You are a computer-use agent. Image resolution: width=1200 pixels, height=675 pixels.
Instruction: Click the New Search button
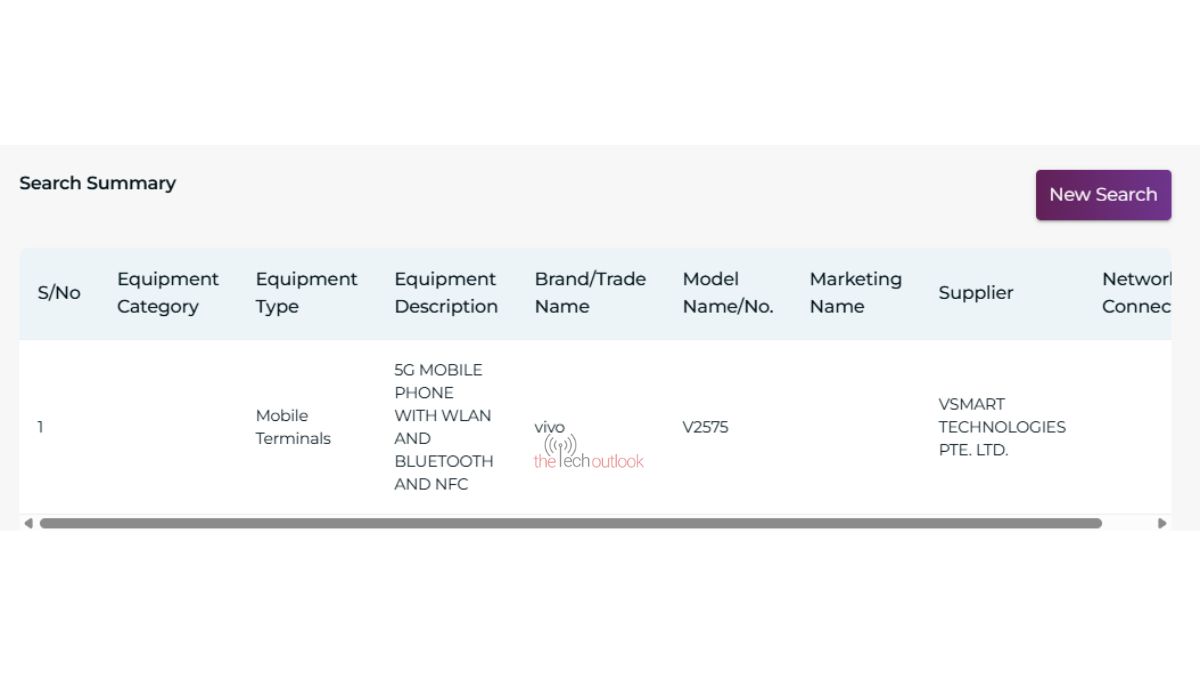pos(1103,195)
